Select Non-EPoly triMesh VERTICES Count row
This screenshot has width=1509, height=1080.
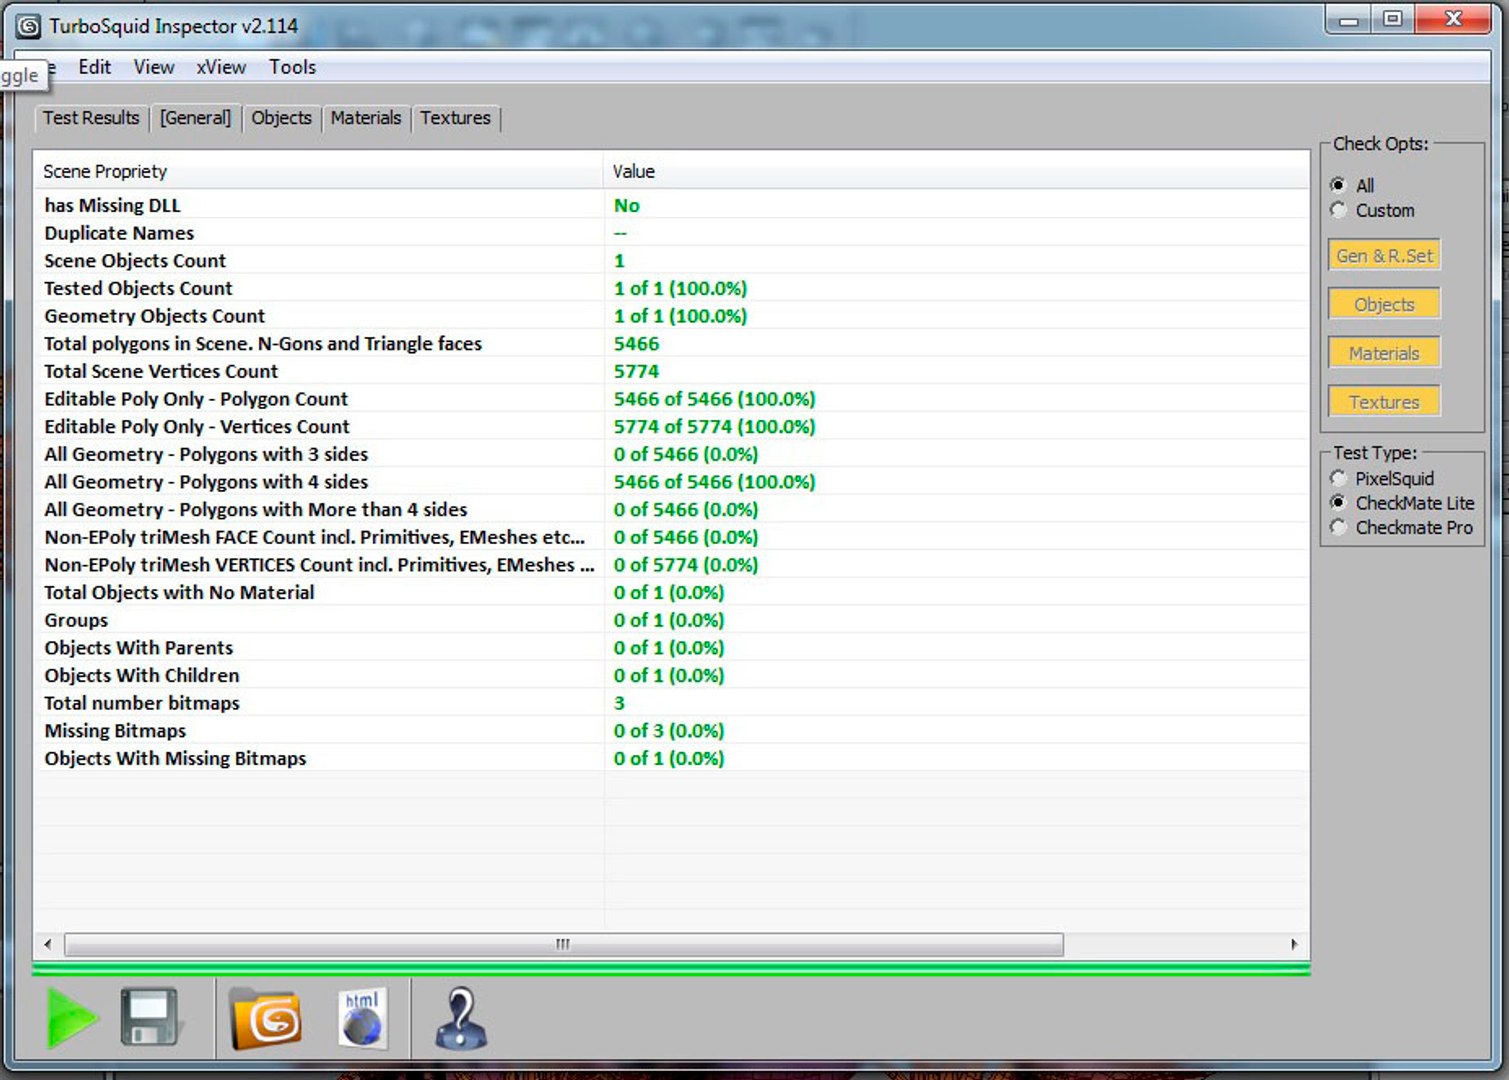pyautogui.click(x=671, y=565)
